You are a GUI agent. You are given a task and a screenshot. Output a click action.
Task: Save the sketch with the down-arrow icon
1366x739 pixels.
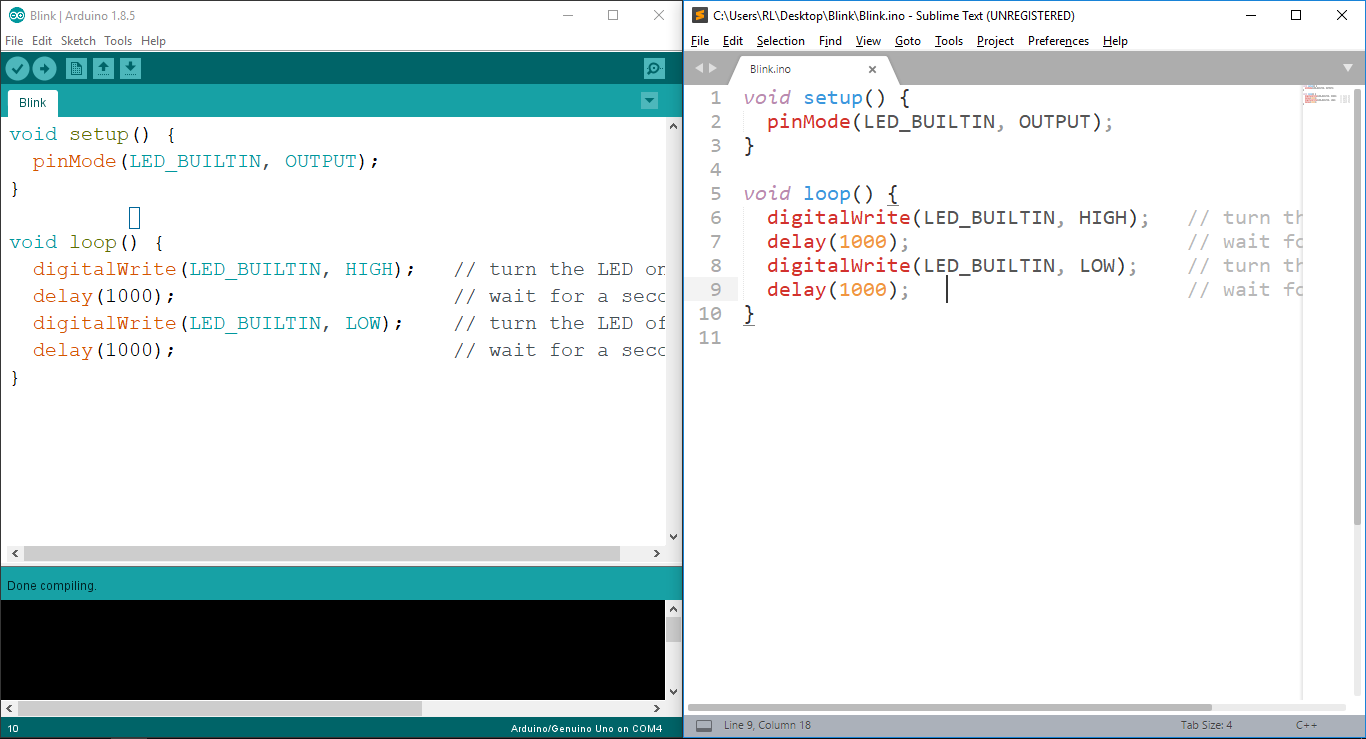pyautogui.click(x=131, y=68)
